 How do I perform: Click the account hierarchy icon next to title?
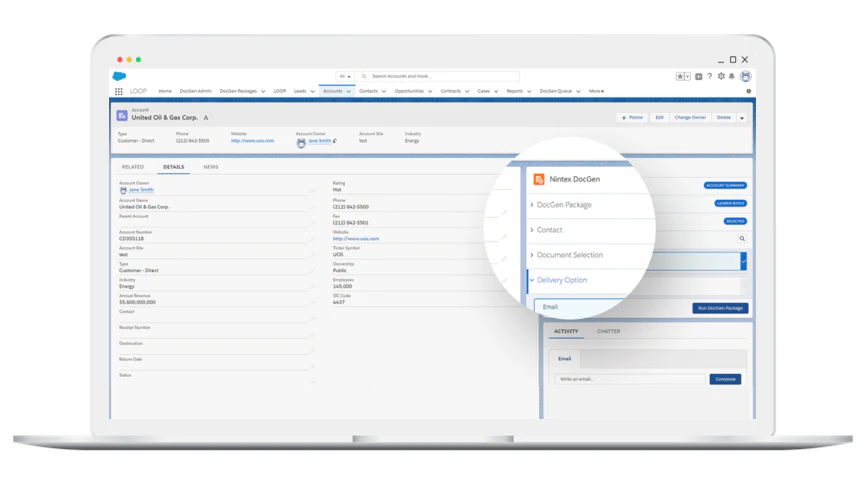coord(206,117)
